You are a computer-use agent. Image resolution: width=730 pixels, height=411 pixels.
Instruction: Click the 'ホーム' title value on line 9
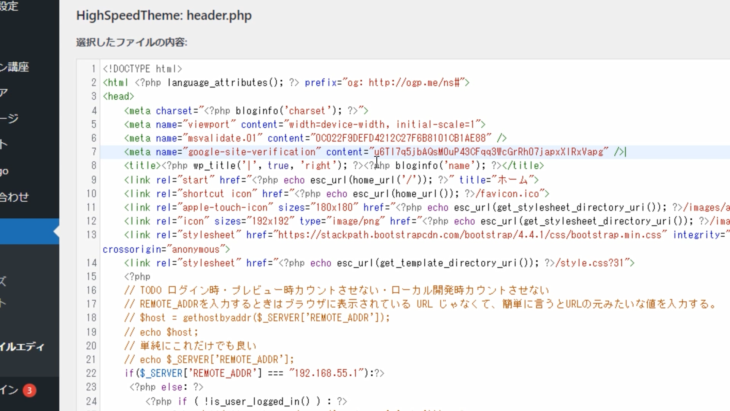click(x=513, y=180)
